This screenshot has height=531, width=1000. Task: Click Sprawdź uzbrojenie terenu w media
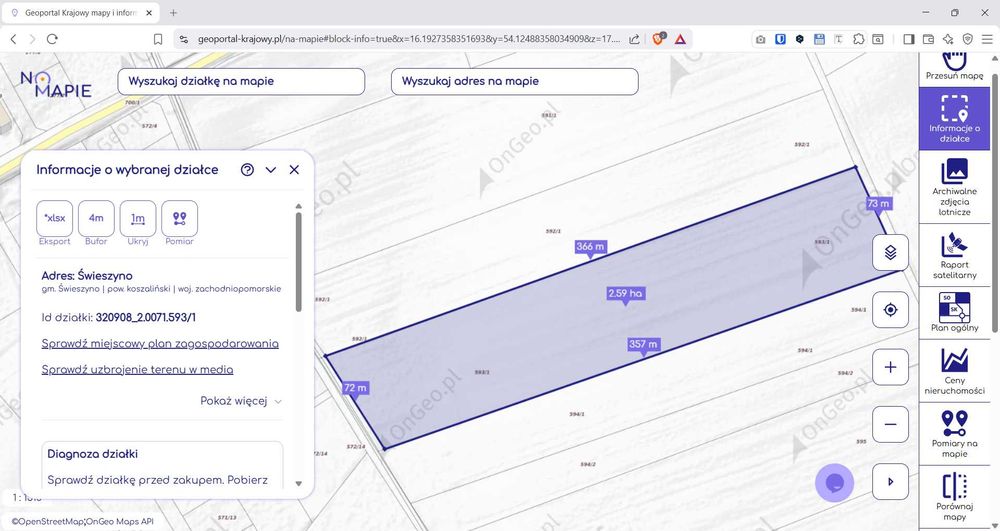(137, 370)
